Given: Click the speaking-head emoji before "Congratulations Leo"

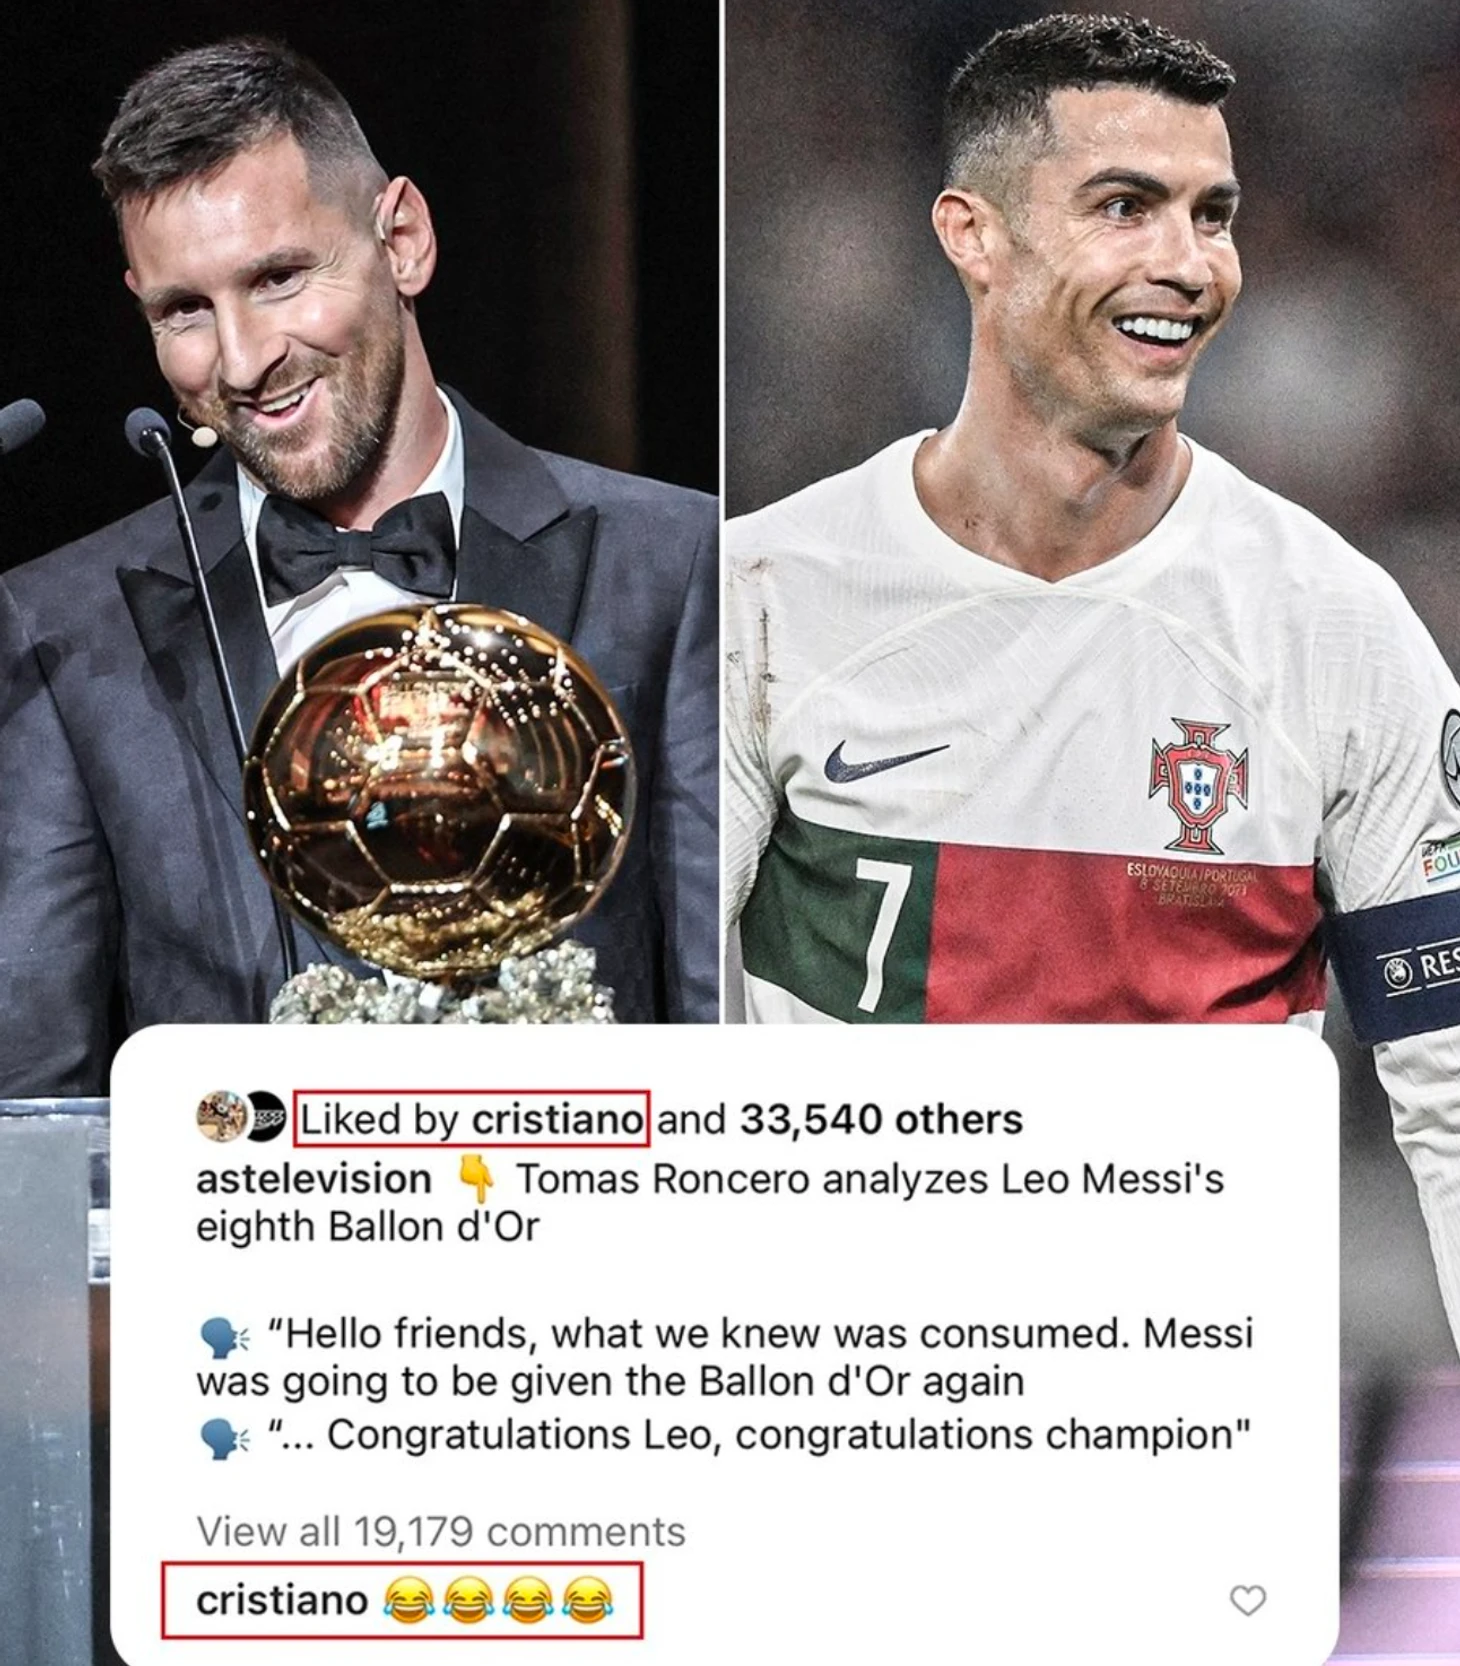Looking at the screenshot, I should pos(222,1438).
